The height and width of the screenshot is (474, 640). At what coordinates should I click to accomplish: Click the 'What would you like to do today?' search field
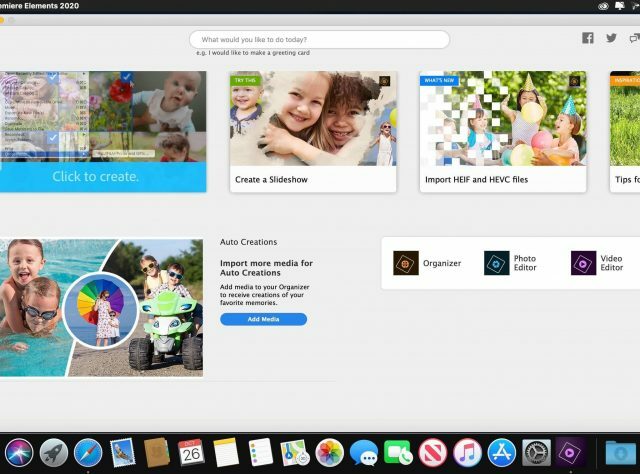(319, 40)
